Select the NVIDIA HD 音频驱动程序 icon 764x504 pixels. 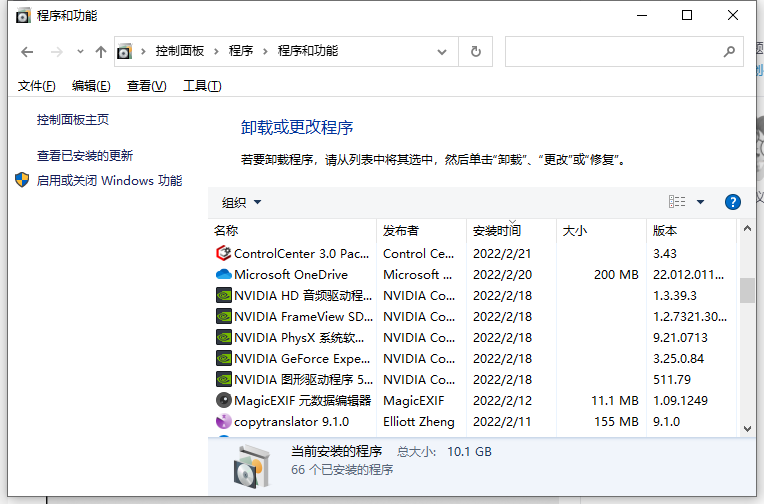[224, 295]
